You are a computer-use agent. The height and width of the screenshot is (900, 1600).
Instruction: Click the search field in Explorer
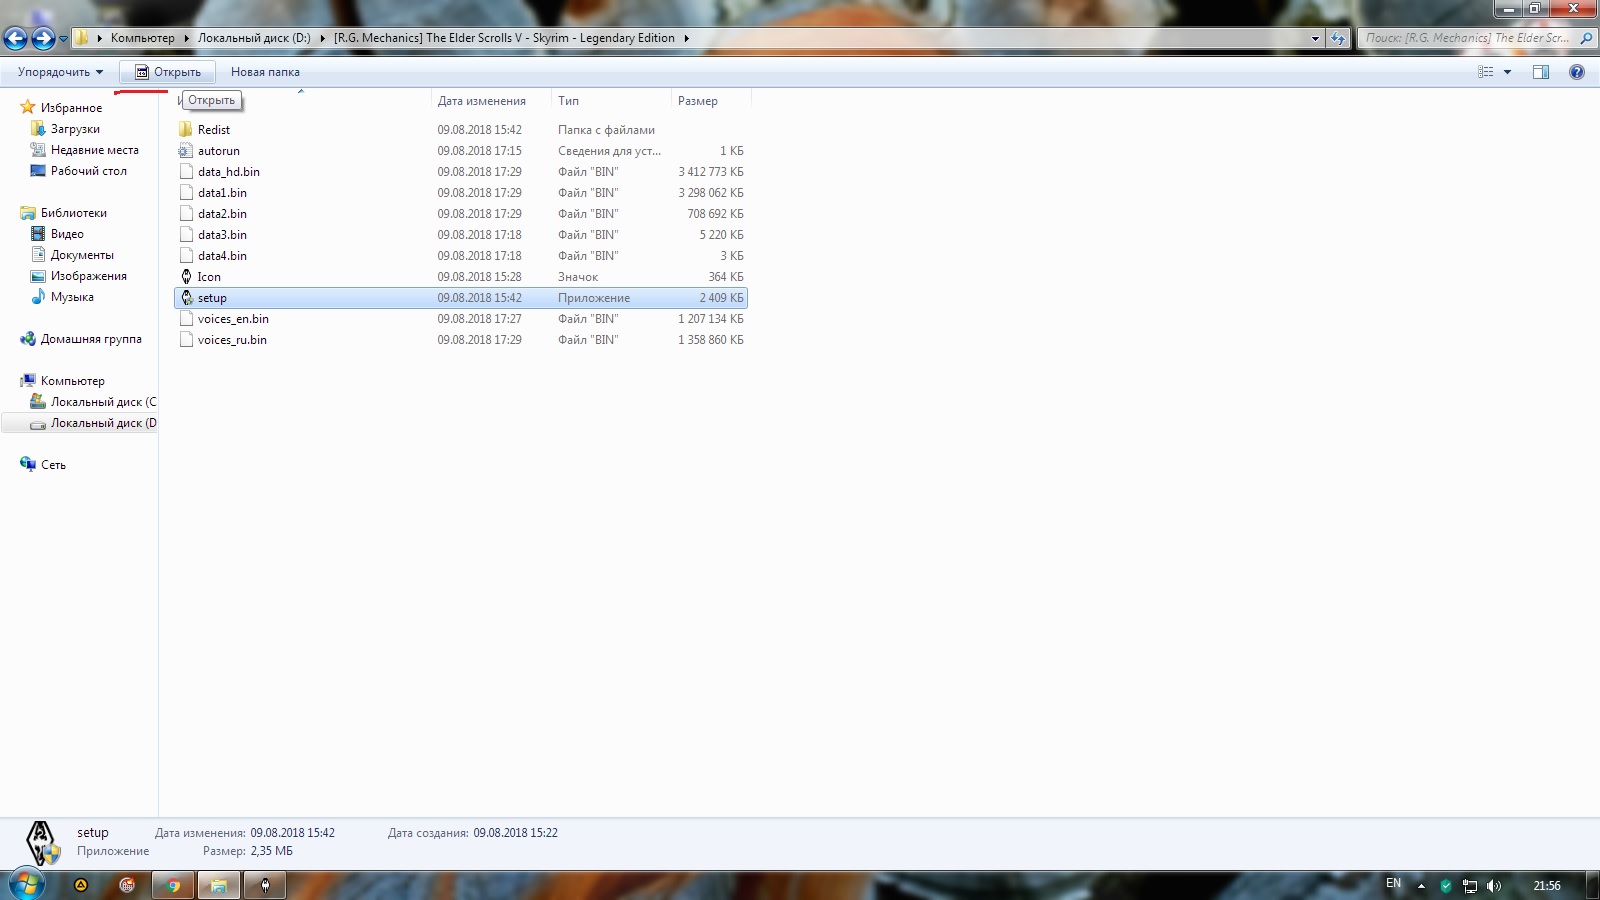[1467, 38]
